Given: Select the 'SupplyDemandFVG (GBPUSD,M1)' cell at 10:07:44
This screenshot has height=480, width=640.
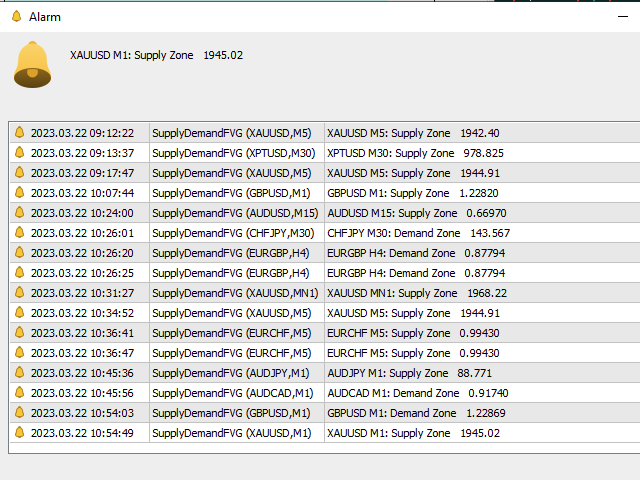Looking at the screenshot, I should click(x=231, y=193).
